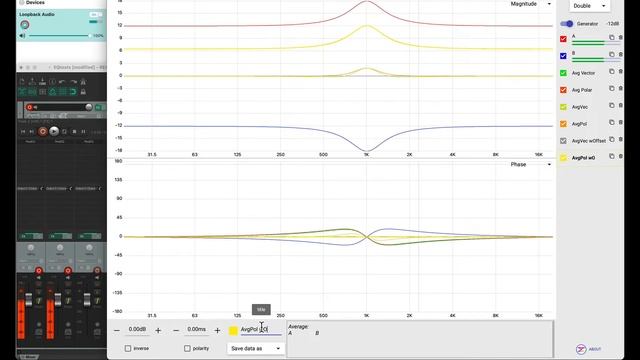Click the -12dB generator level value
This screenshot has height=360, width=640.
point(612,24)
